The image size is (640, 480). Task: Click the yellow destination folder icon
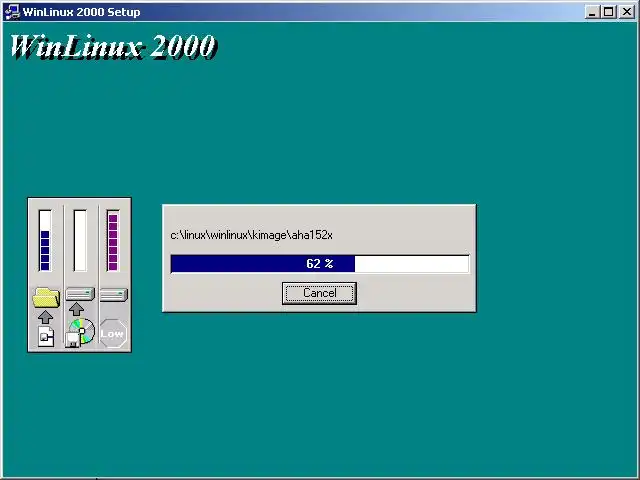point(46,297)
